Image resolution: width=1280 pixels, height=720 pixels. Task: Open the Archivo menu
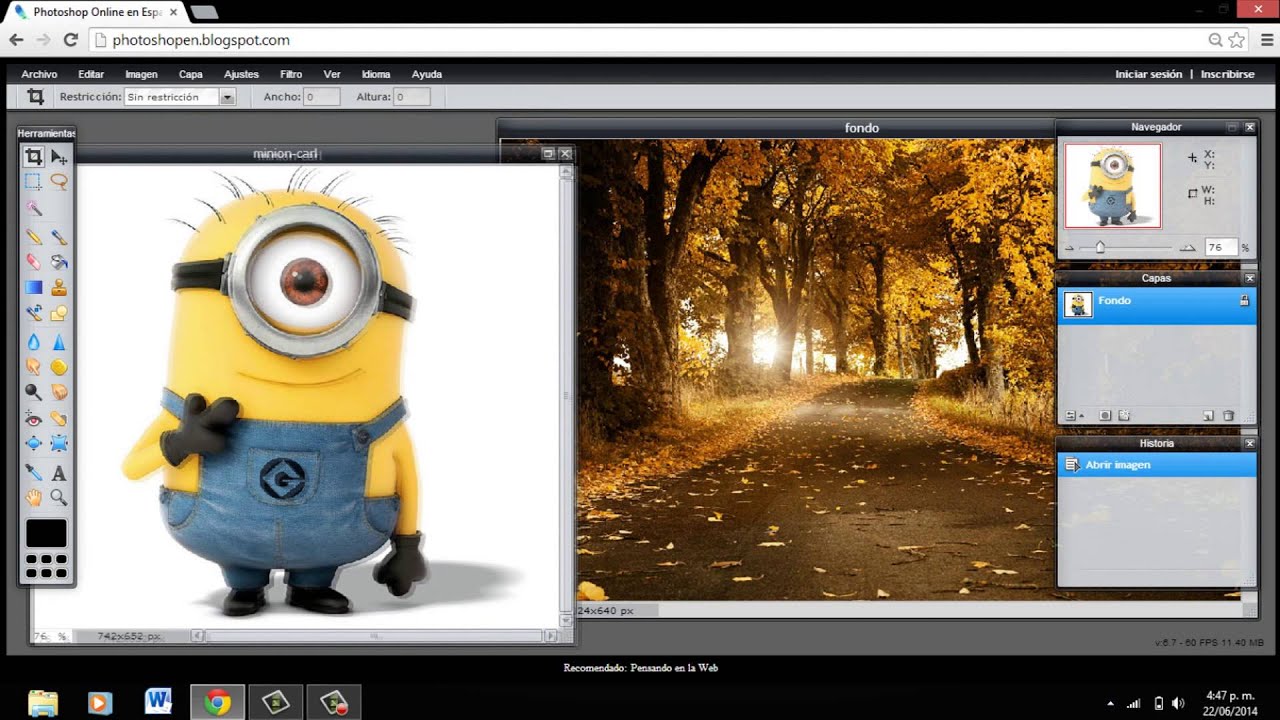[40, 74]
